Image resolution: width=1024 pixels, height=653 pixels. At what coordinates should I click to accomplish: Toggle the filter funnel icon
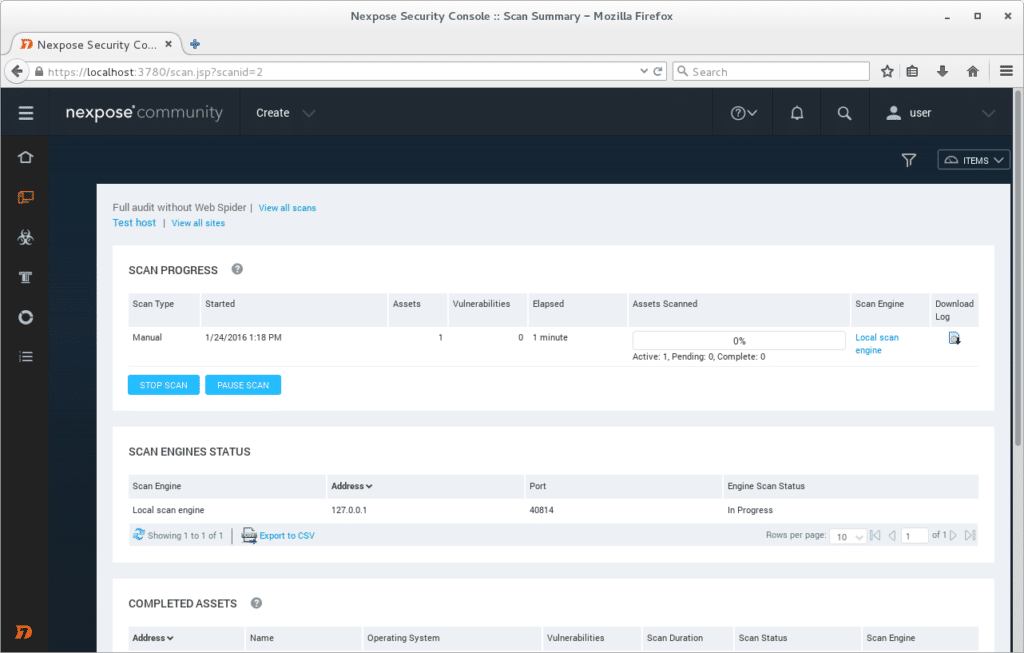click(x=908, y=160)
